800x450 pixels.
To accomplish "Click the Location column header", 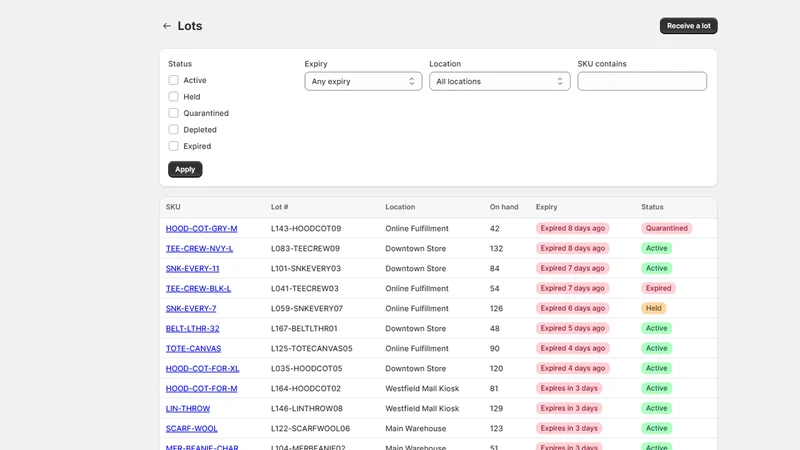I will [x=400, y=207].
